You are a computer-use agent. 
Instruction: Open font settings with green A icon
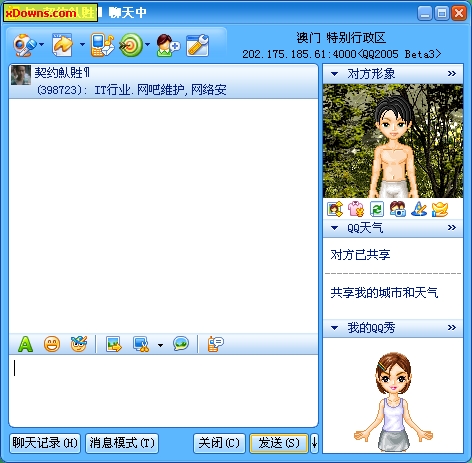(x=25, y=344)
